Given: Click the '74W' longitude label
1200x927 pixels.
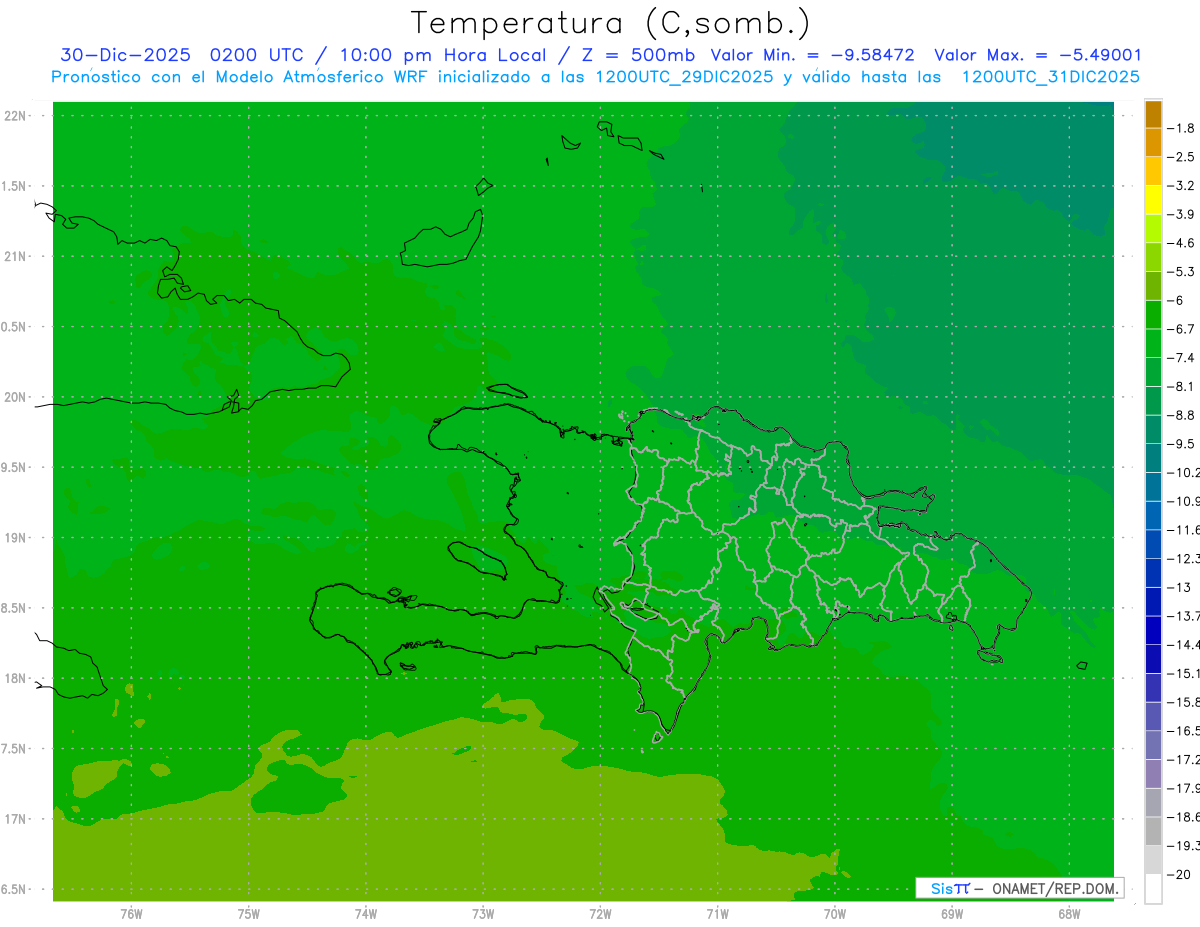Looking at the screenshot, I should [366, 914].
